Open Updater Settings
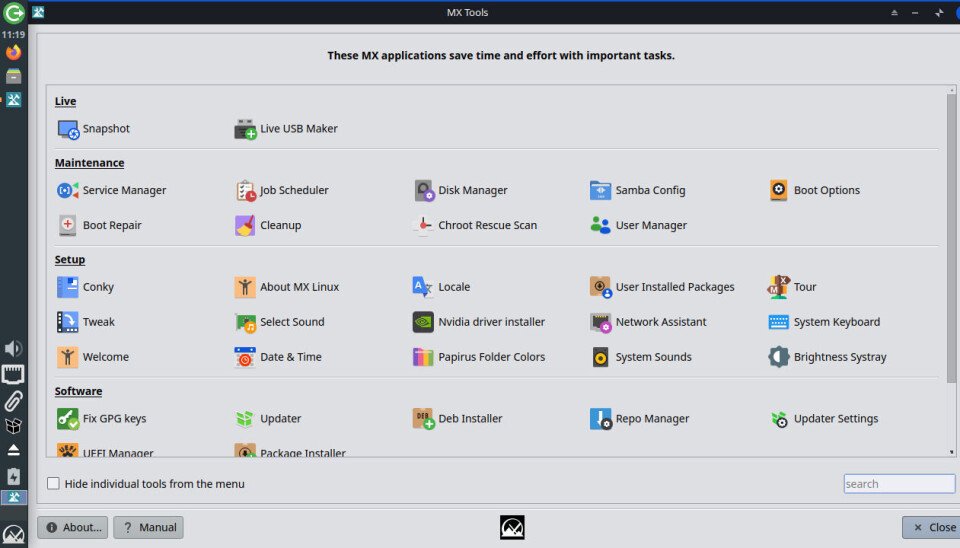This screenshot has height=548, width=960. point(824,419)
